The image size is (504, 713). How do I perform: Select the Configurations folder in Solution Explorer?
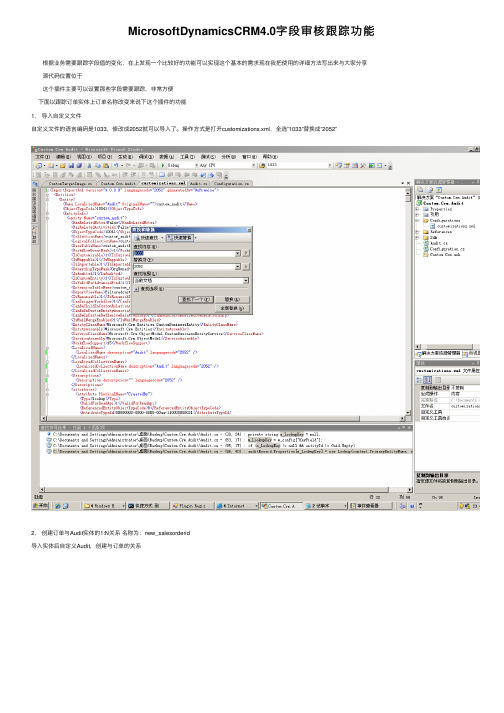441,221
